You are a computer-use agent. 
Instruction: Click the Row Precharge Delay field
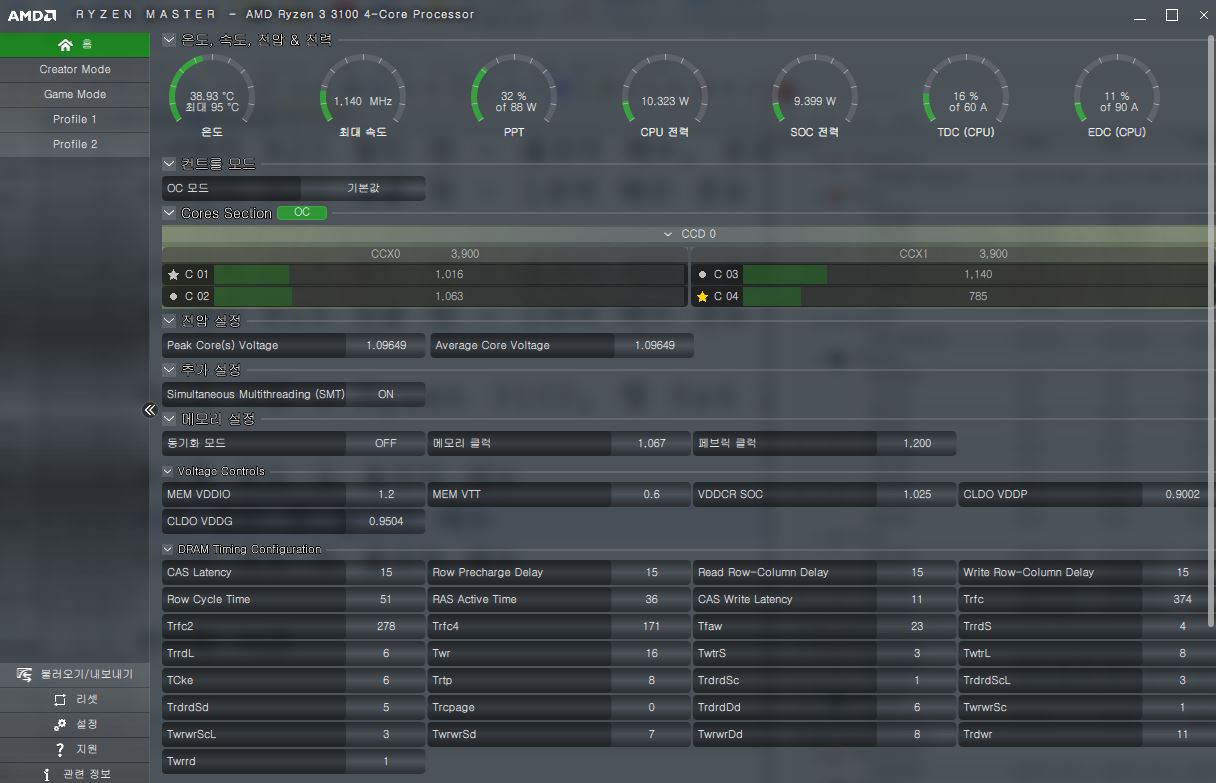coord(559,572)
